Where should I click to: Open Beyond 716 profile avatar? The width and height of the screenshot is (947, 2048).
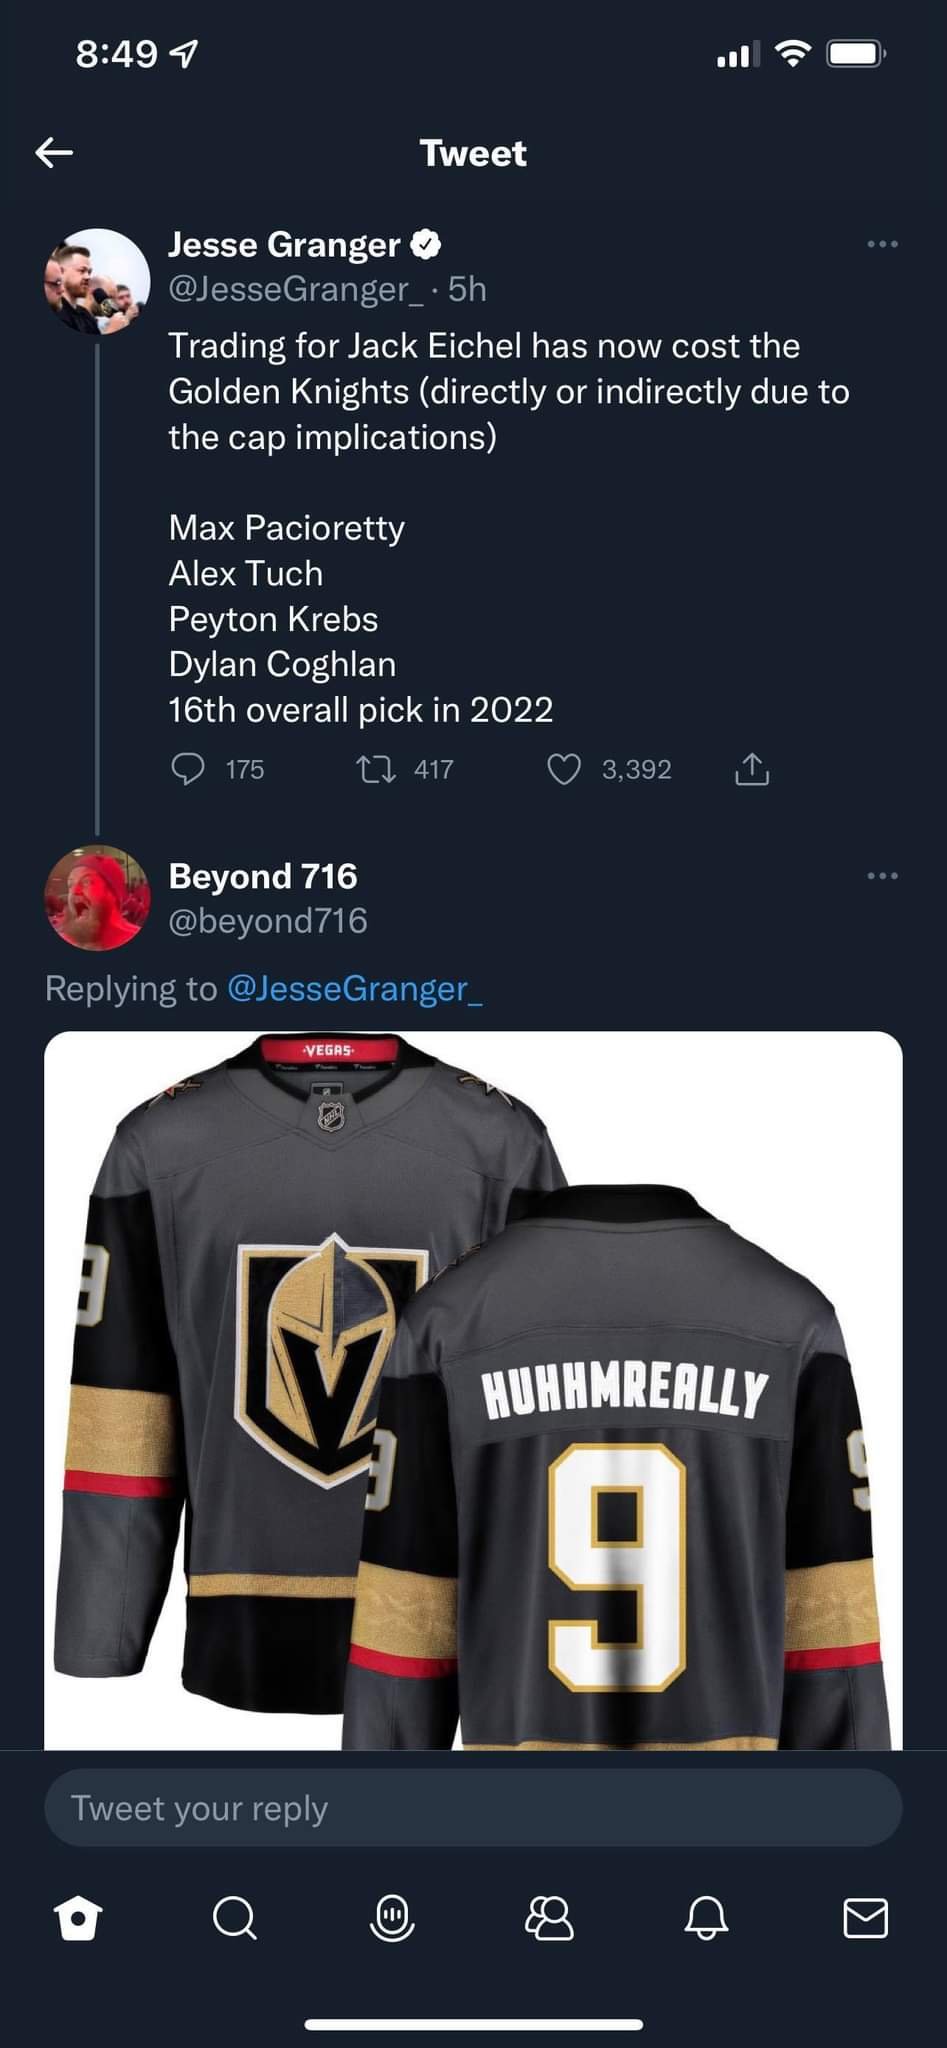tap(97, 898)
